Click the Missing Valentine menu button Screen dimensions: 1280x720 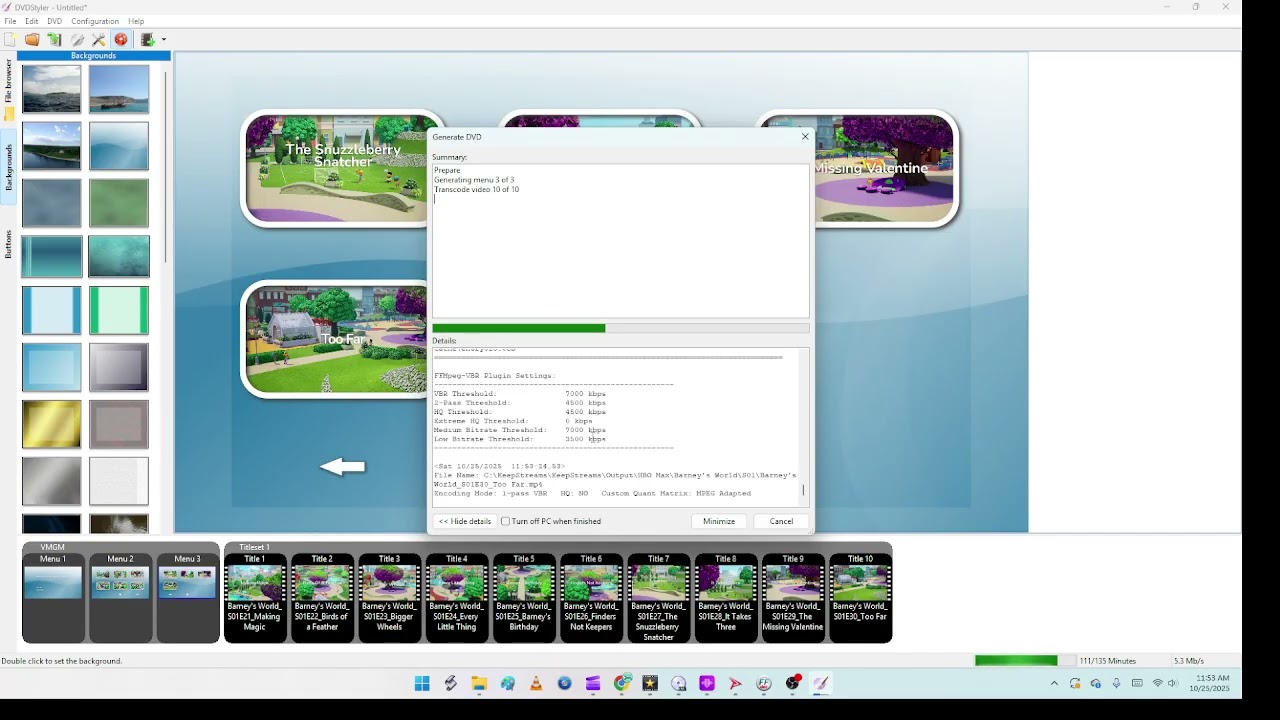click(886, 168)
